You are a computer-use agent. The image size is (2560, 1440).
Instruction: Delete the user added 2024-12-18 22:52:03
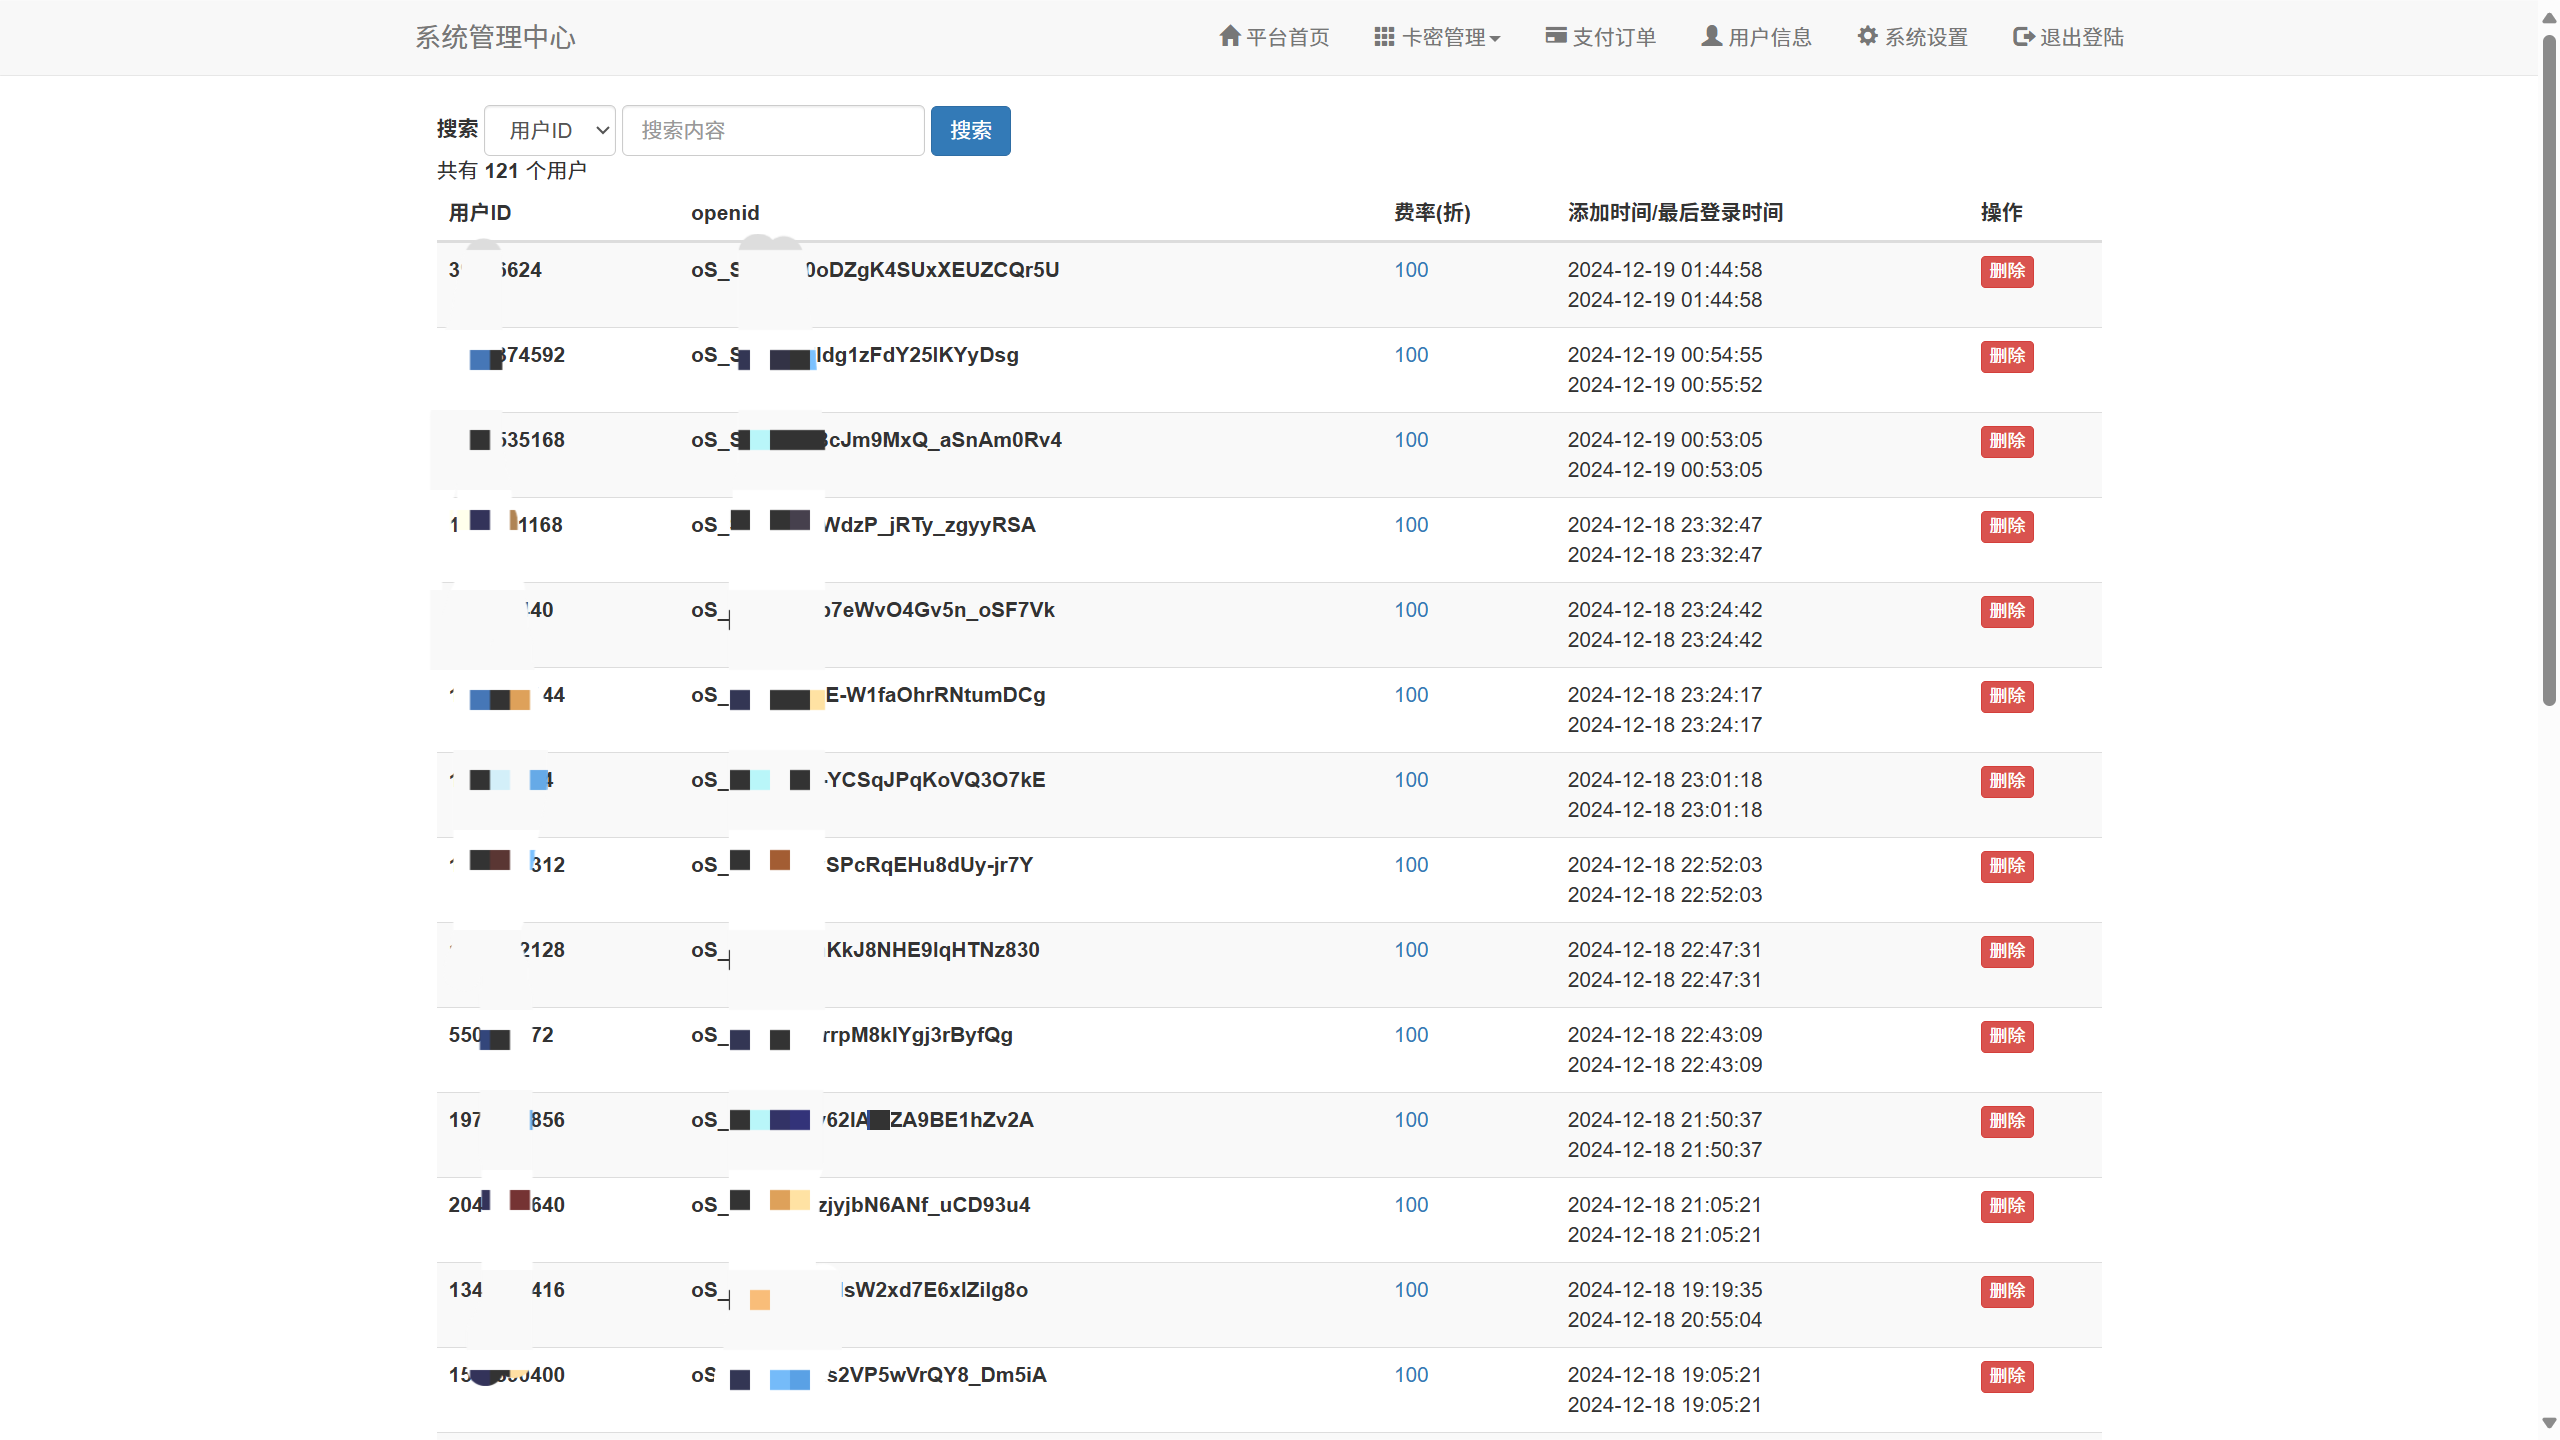2007,866
